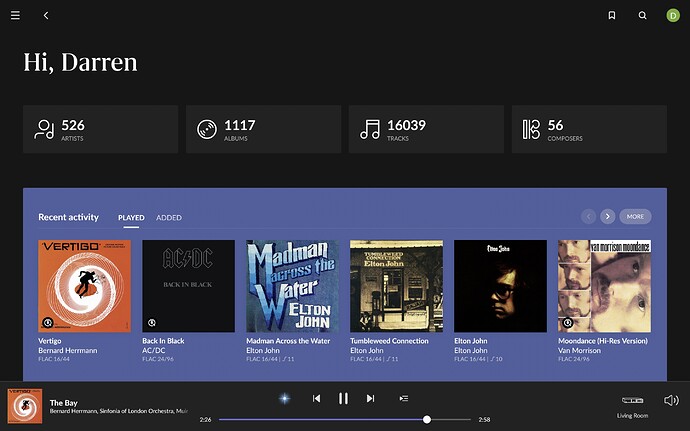Click the track progress slider handle
The width and height of the screenshot is (690, 431).
[x=427, y=420]
